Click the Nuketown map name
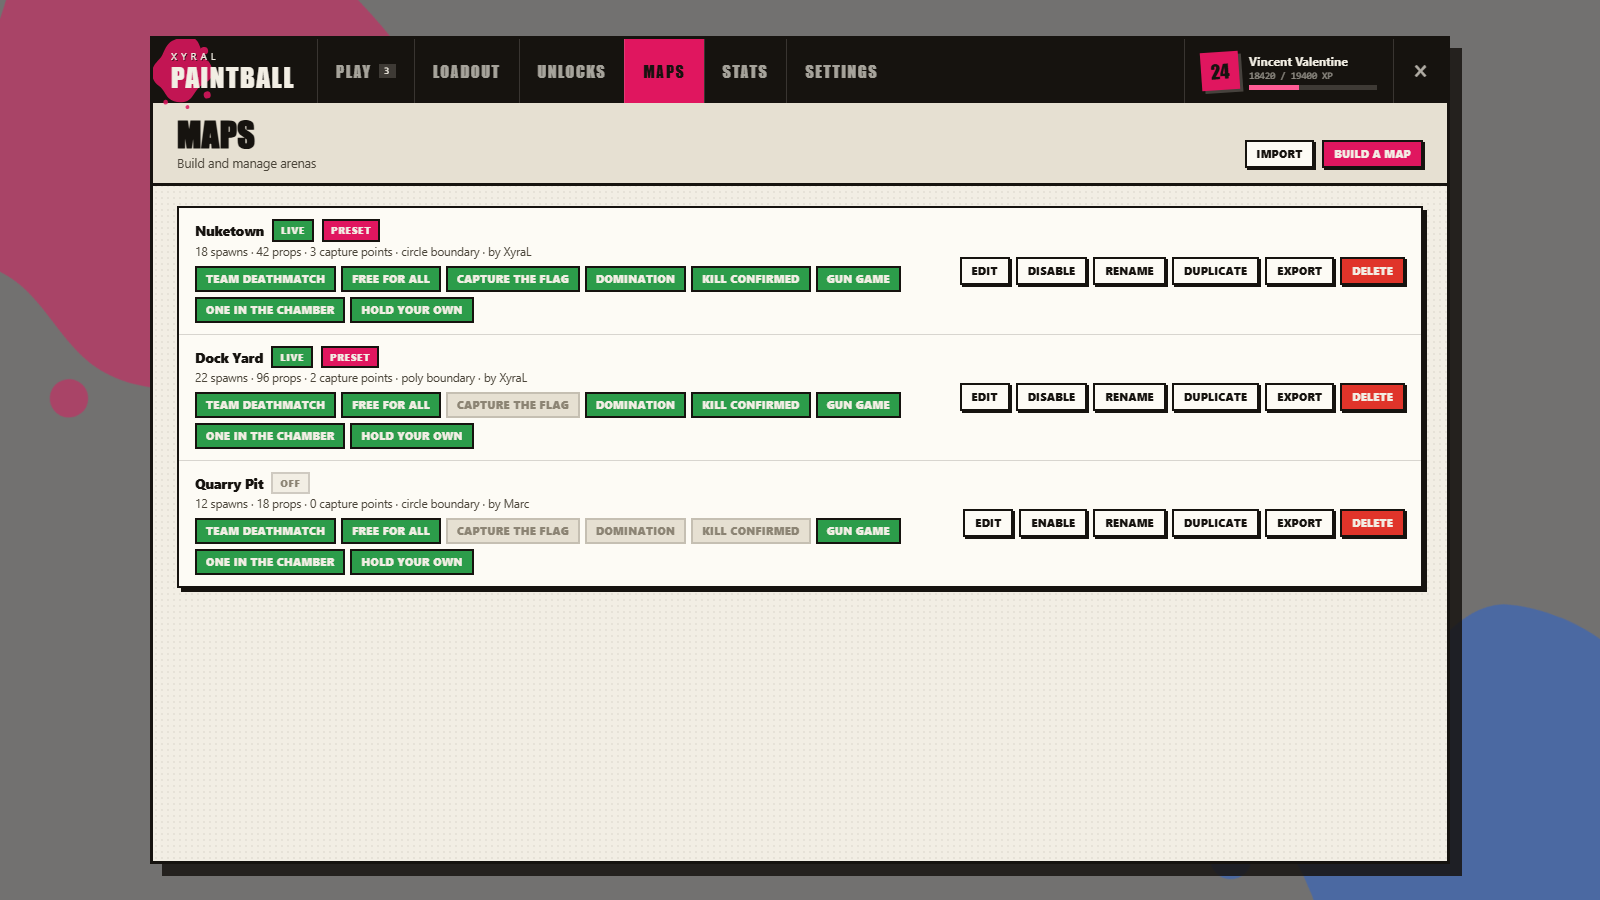Image resolution: width=1600 pixels, height=900 pixels. tap(229, 231)
